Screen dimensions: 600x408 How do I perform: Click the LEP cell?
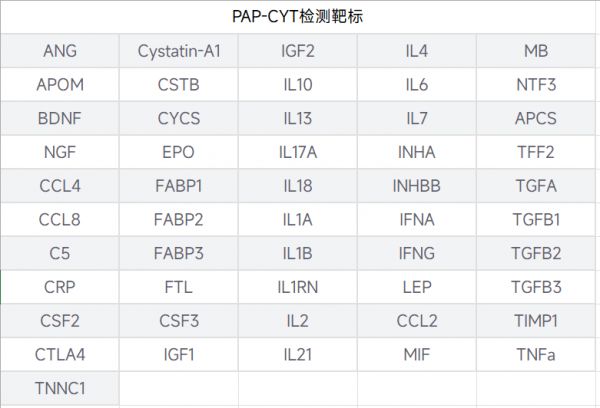417,287
